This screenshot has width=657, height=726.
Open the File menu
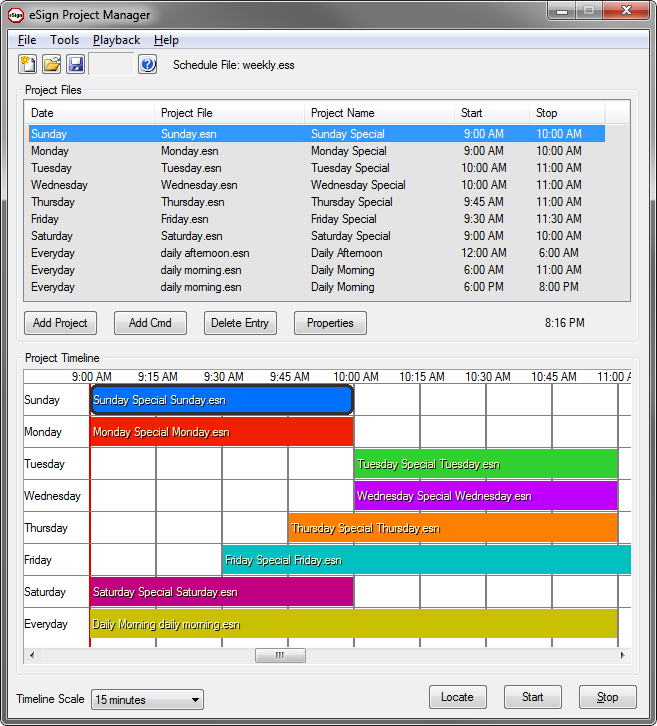pyautogui.click(x=27, y=40)
